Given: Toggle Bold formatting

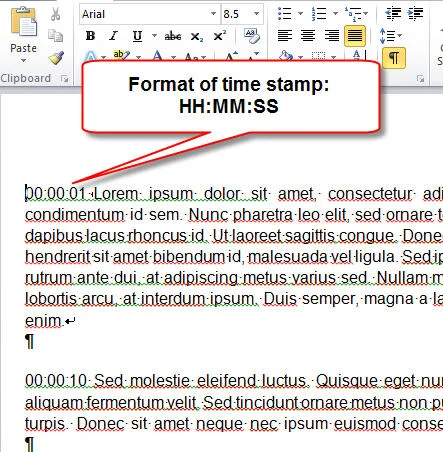Looking at the screenshot, I should [x=90, y=36].
